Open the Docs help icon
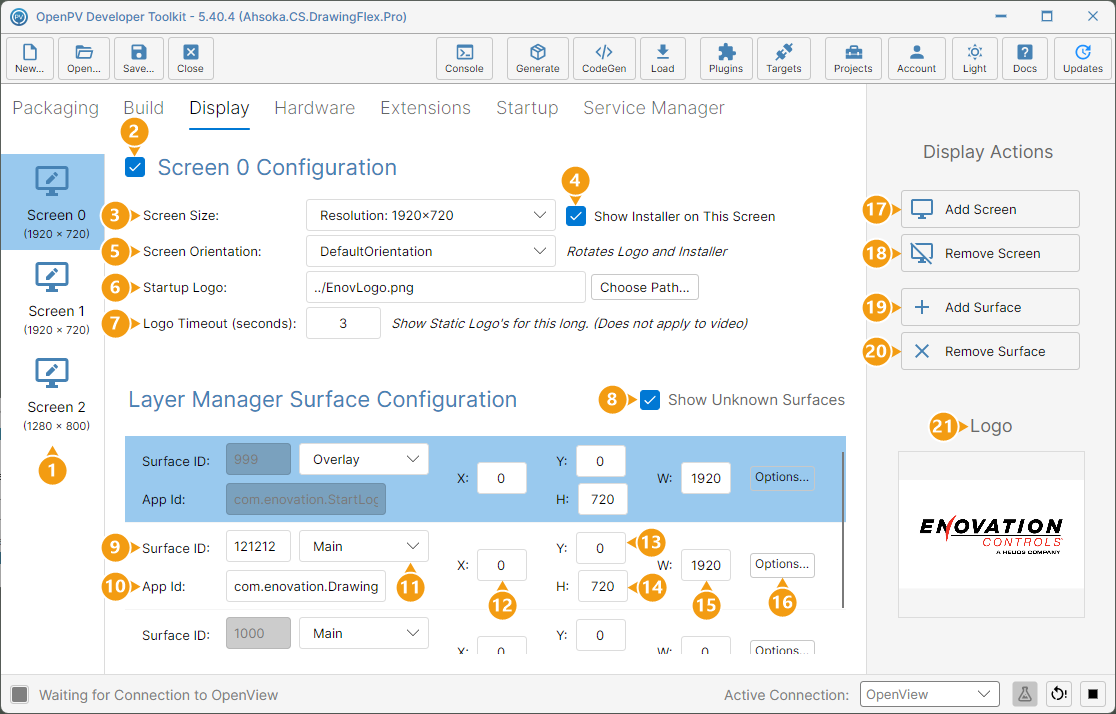 (x=1025, y=58)
